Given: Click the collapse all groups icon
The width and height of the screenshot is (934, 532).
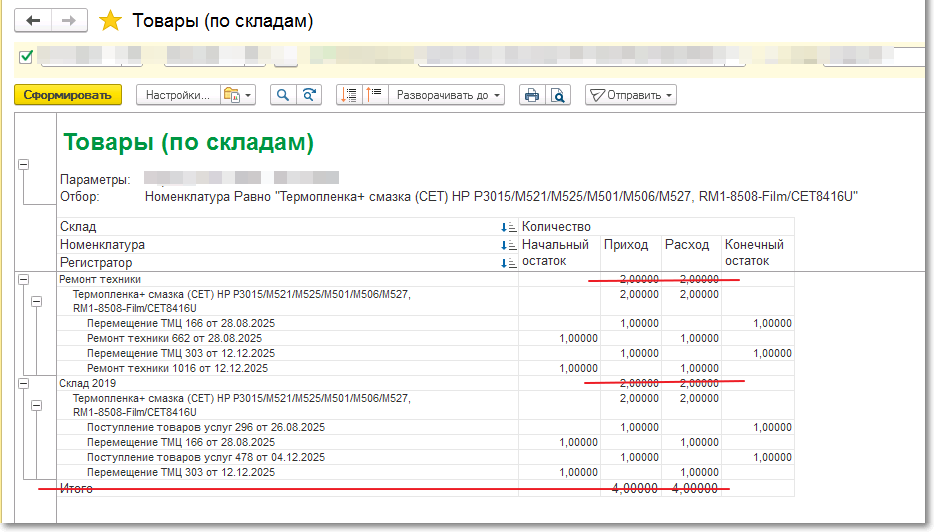Looking at the screenshot, I should pyautogui.click(x=349, y=95).
